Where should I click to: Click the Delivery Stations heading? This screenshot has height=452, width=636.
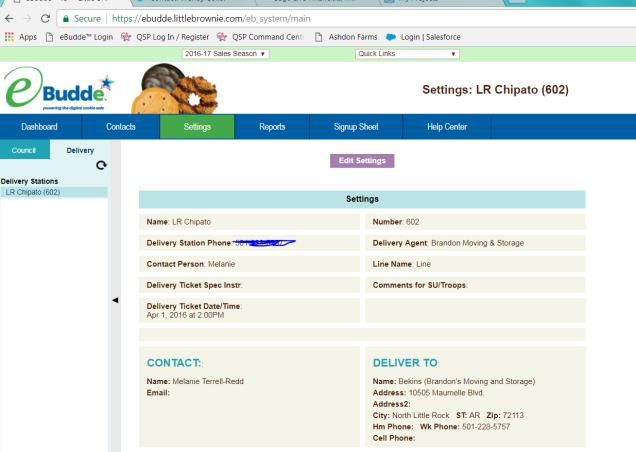29,181
